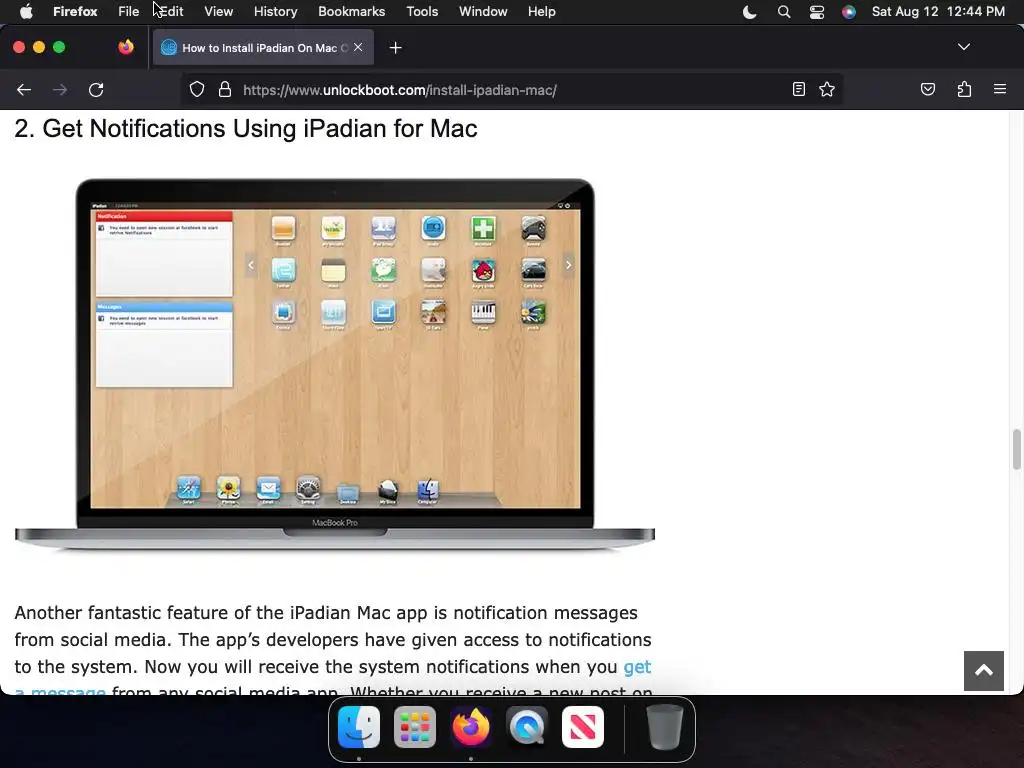The height and width of the screenshot is (768, 1024).
Task: Follow the 'get' hyperlink in paragraph
Action: click(637, 667)
